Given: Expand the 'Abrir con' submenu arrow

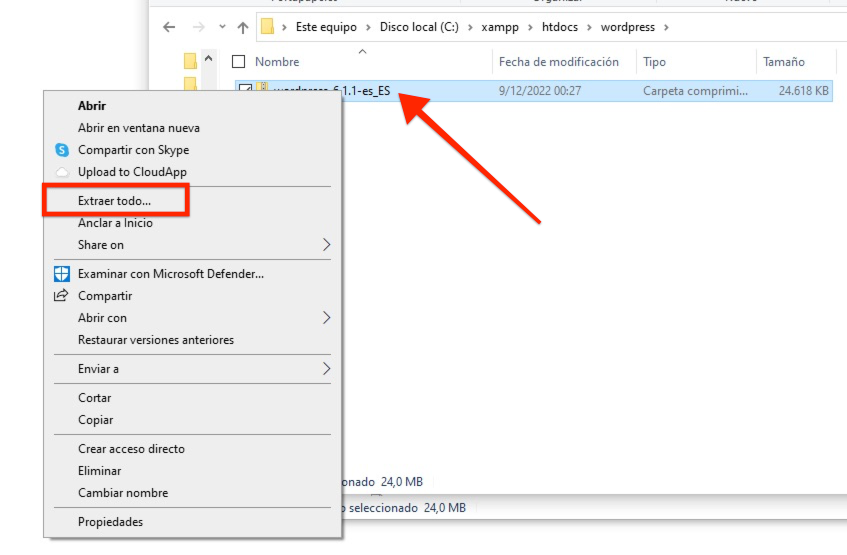Looking at the screenshot, I should (326, 318).
